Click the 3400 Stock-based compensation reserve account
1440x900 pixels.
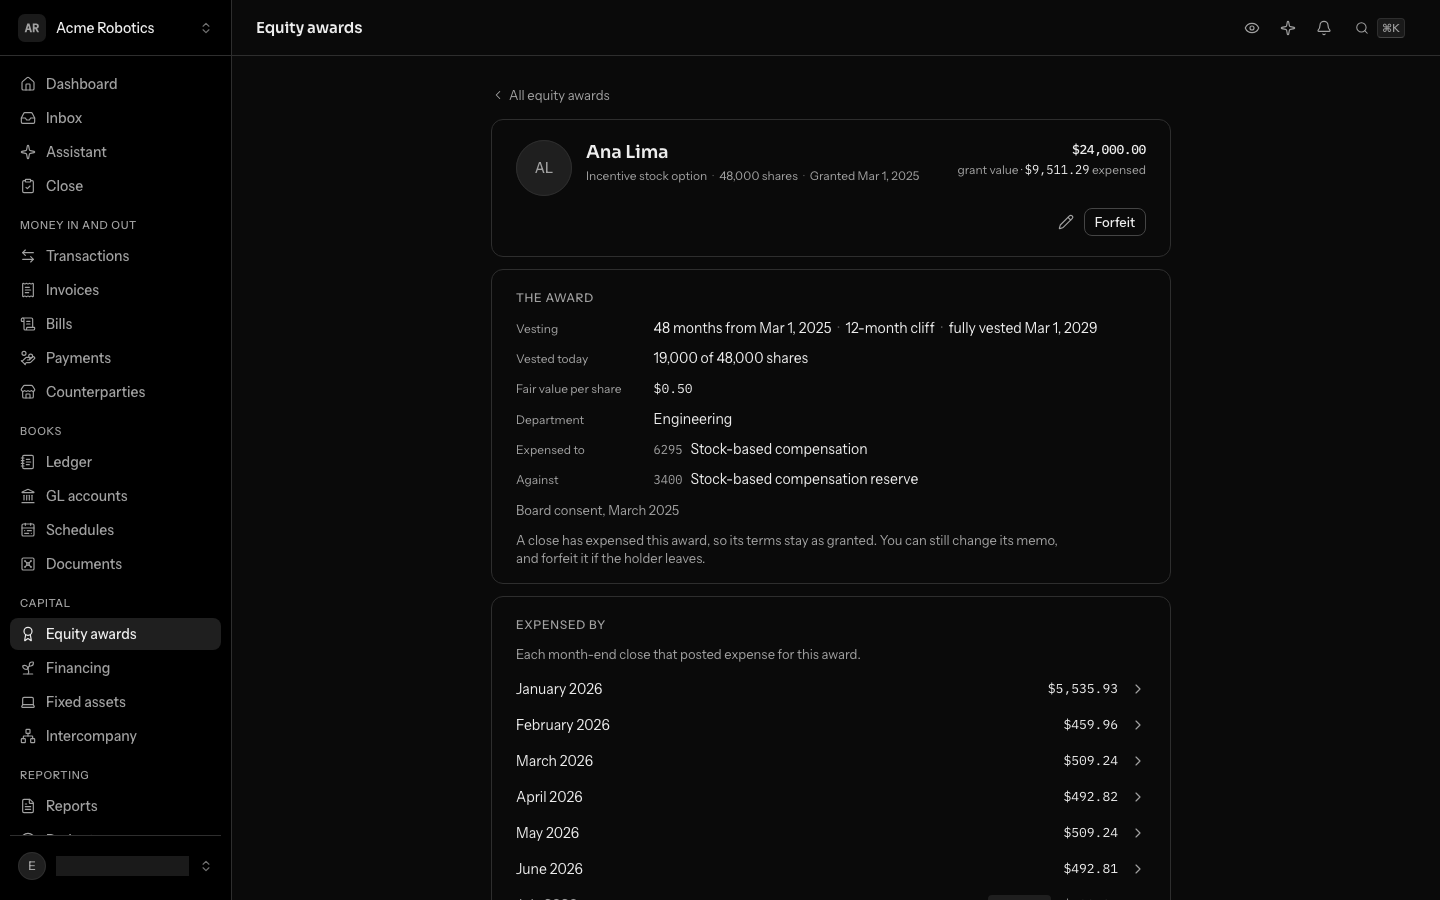[785, 479]
